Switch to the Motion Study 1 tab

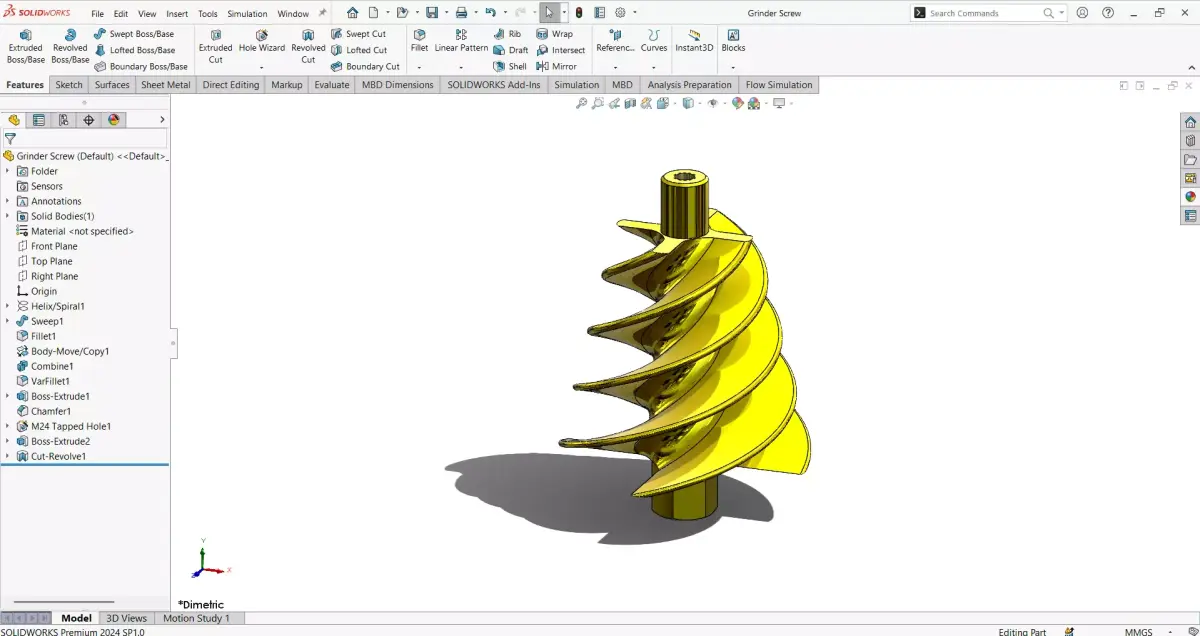pyautogui.click(x=198, y=618)
